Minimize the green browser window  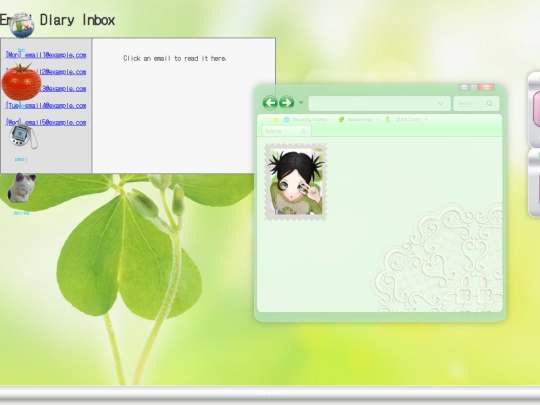click(464, 87)
